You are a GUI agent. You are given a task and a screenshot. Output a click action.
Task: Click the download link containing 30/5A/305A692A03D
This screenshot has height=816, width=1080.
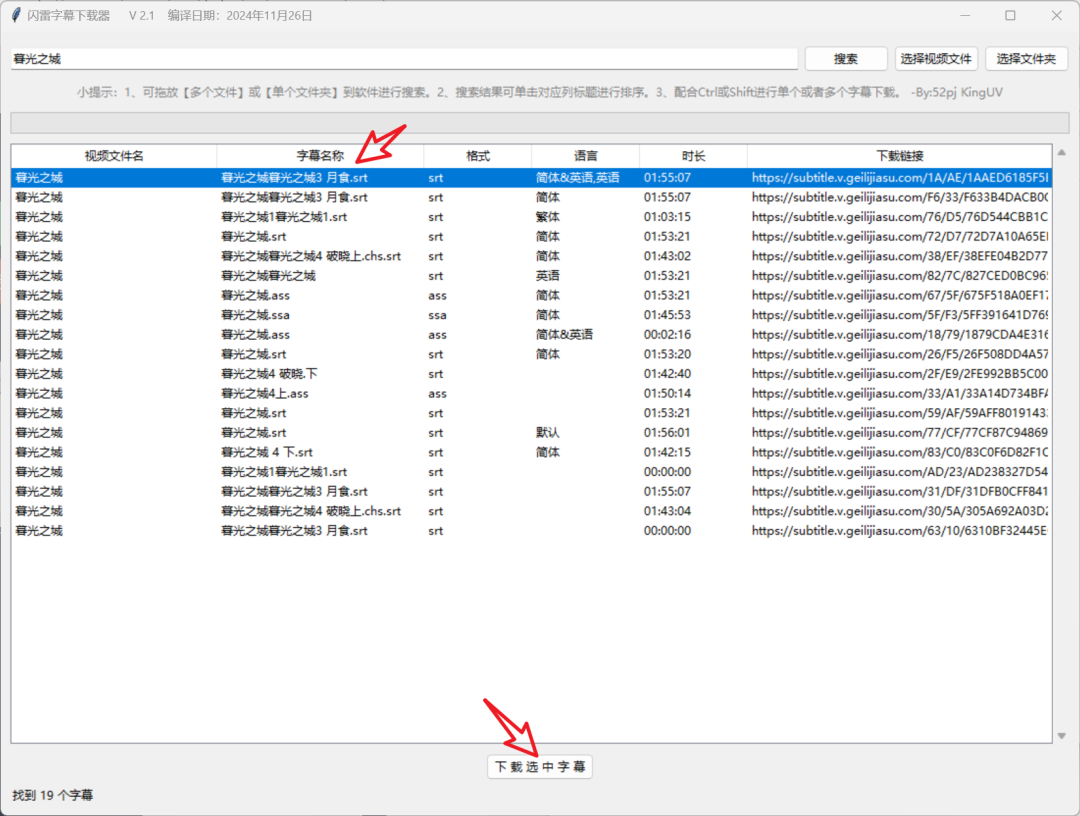pyautogui.click(x=900, y=512)
